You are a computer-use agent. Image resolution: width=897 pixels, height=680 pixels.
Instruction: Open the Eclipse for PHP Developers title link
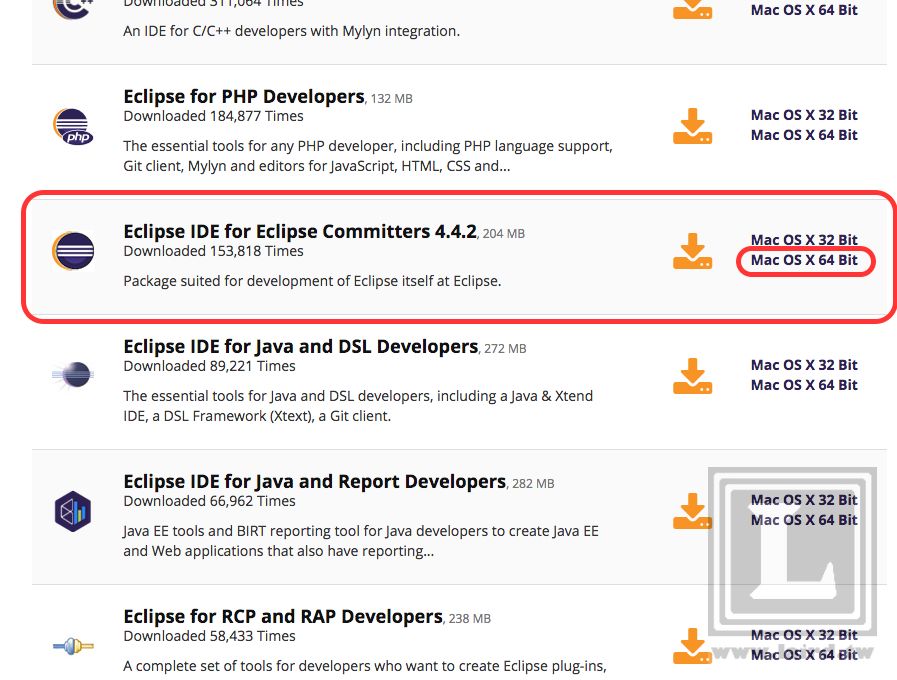[x=243, y=96]
